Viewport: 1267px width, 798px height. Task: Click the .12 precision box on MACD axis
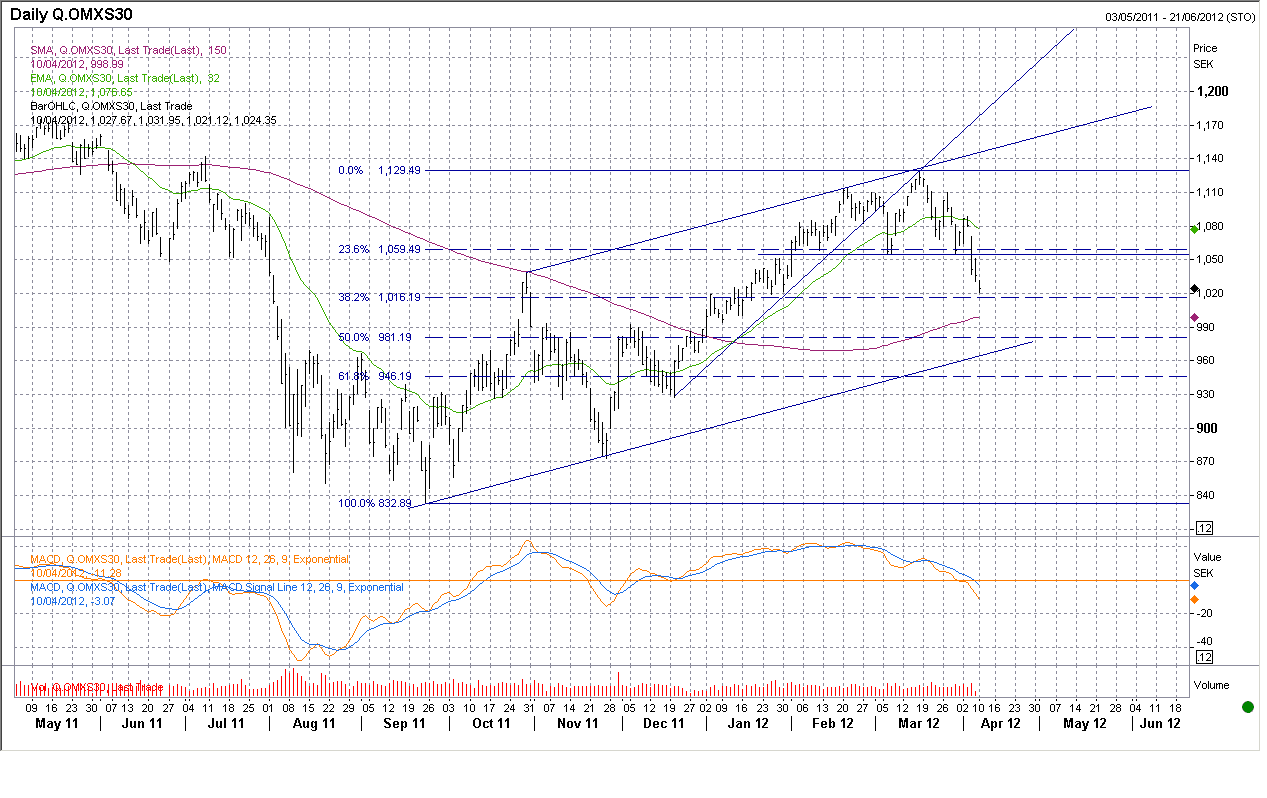pos(1205,657)
